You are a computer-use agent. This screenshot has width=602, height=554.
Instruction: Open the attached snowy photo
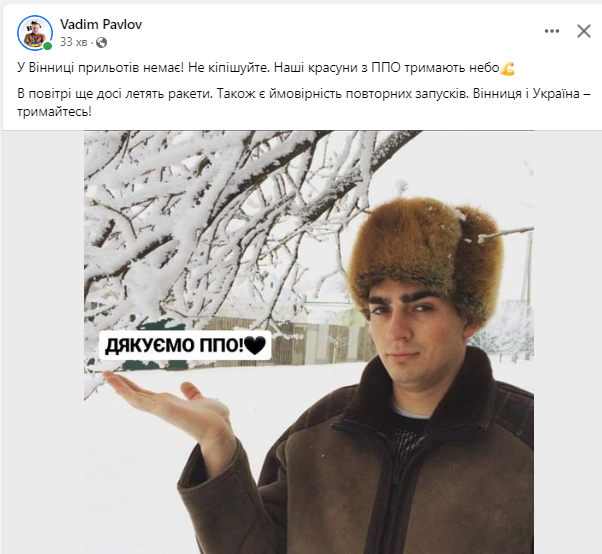tap(309, 342)
